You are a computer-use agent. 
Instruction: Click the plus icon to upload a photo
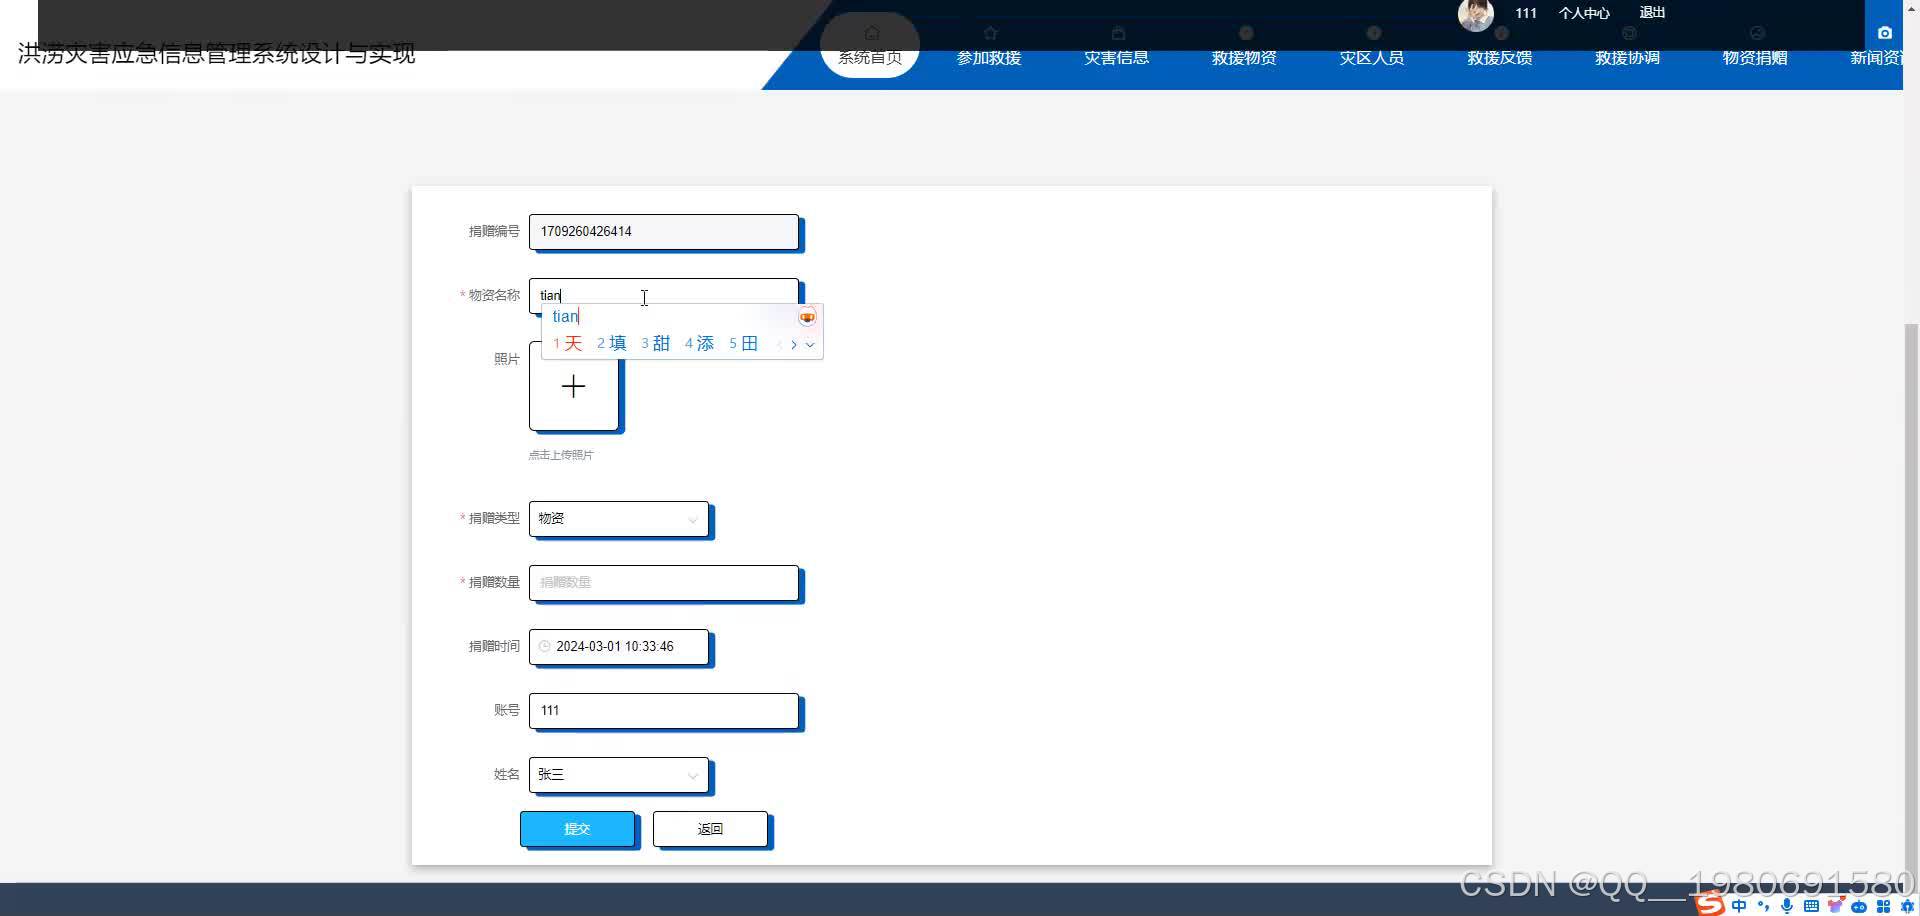tap(573, 386)
